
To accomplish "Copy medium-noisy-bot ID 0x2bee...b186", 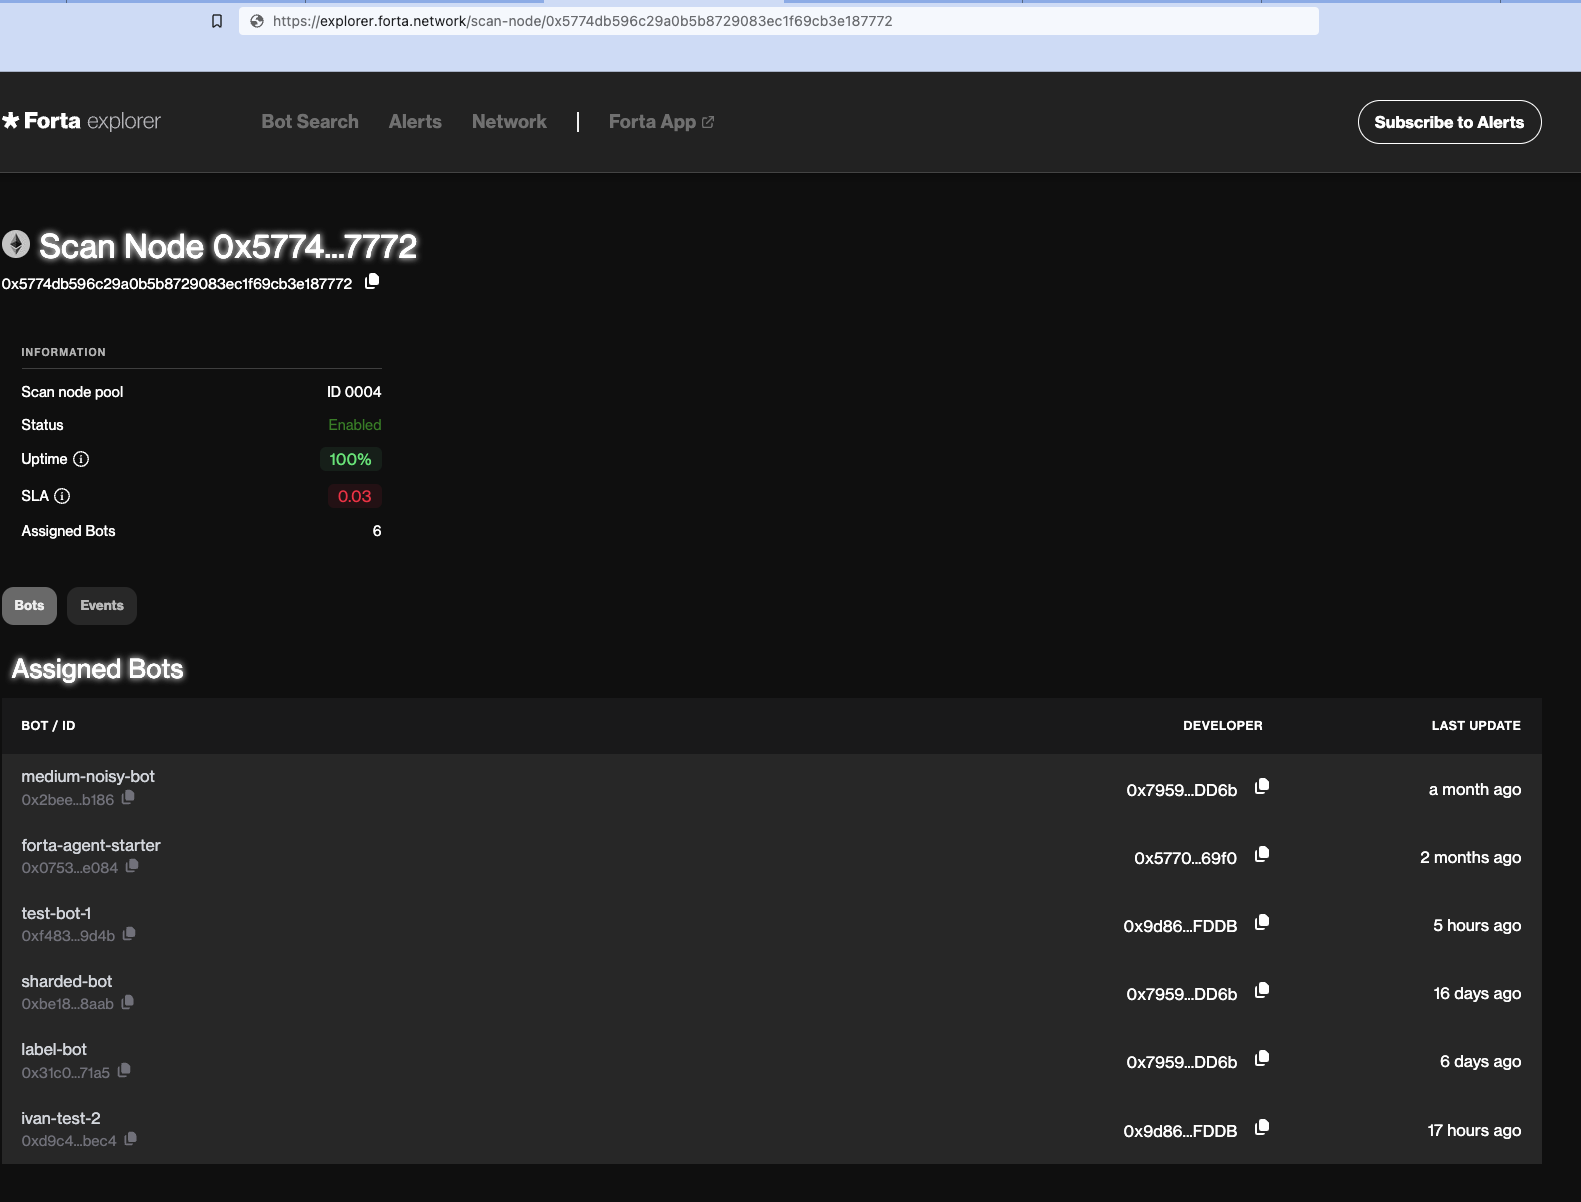I will coord(128,798).
